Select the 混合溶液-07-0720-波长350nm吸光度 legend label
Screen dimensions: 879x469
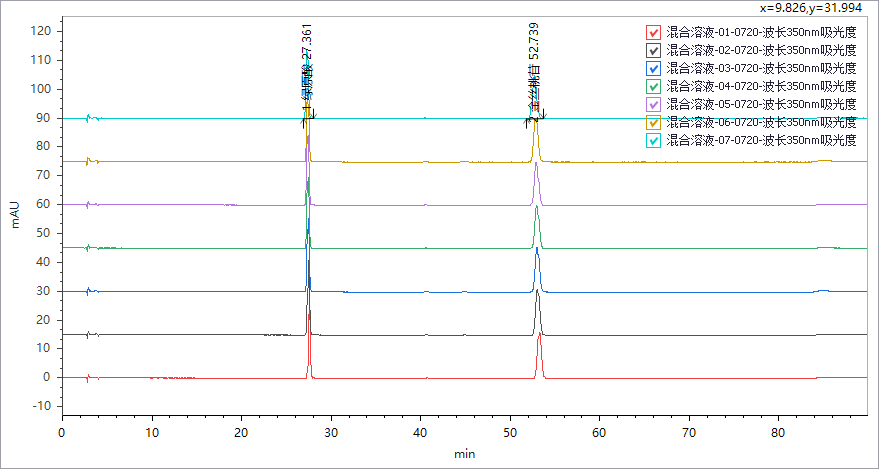[x=761, y=140]
